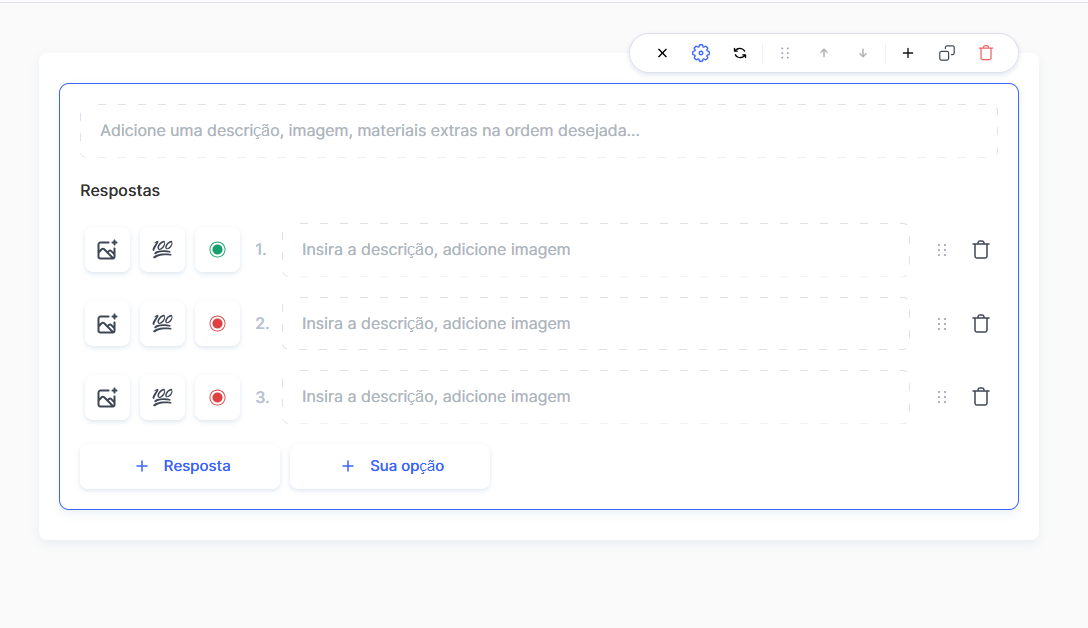
Task: Add image to answer 1
Action: [107, 250]
